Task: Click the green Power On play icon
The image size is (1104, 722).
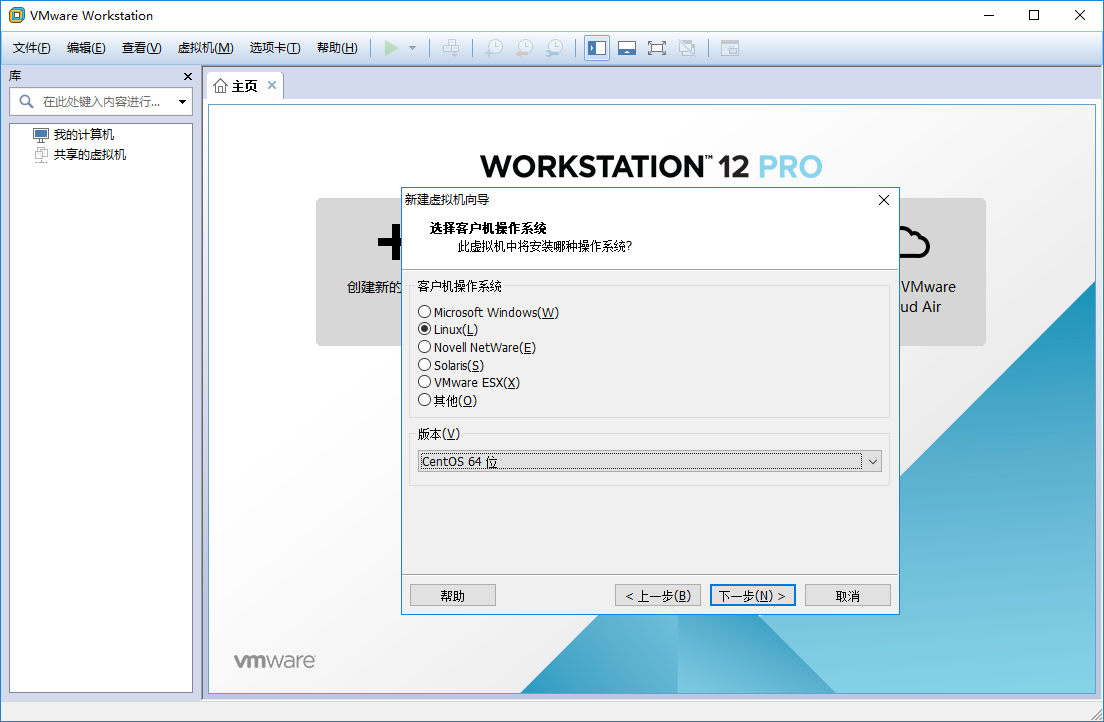Action: (x=391, y=48)
